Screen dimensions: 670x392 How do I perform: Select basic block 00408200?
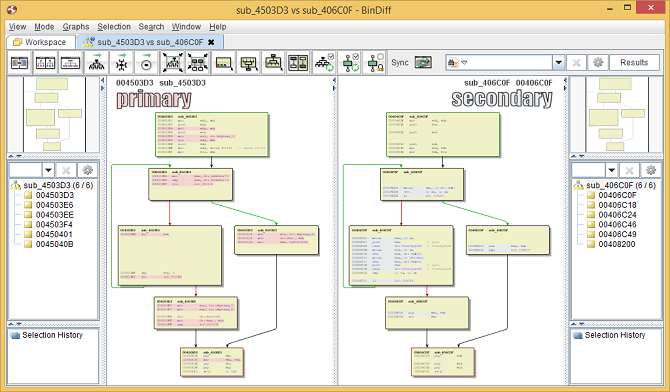[x=617, y=244]
